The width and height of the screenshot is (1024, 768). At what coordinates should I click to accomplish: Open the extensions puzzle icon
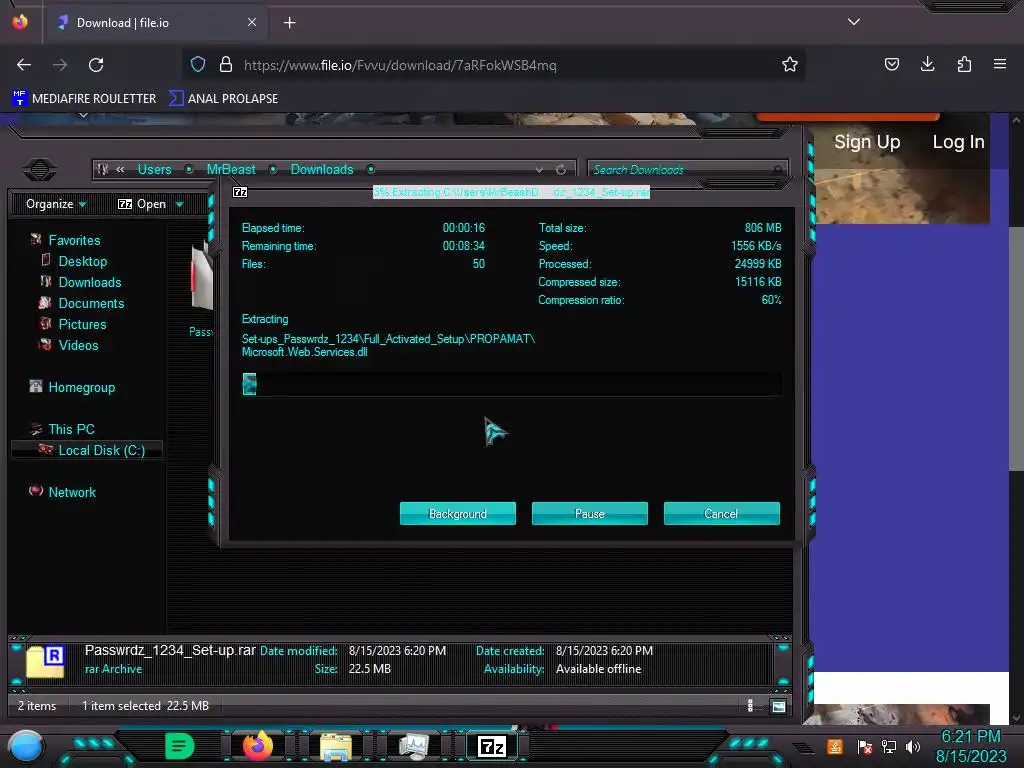964,64
